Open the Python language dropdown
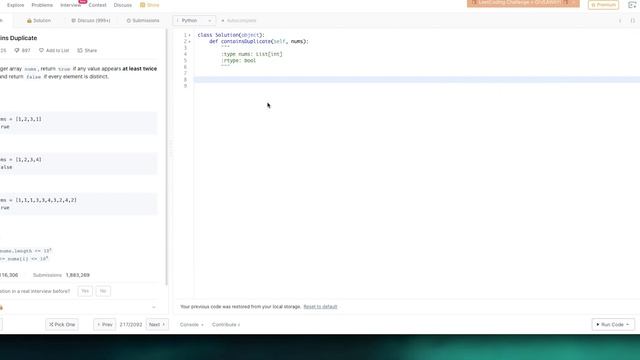This screenshot has height=360, width=640. pos(194,20)
